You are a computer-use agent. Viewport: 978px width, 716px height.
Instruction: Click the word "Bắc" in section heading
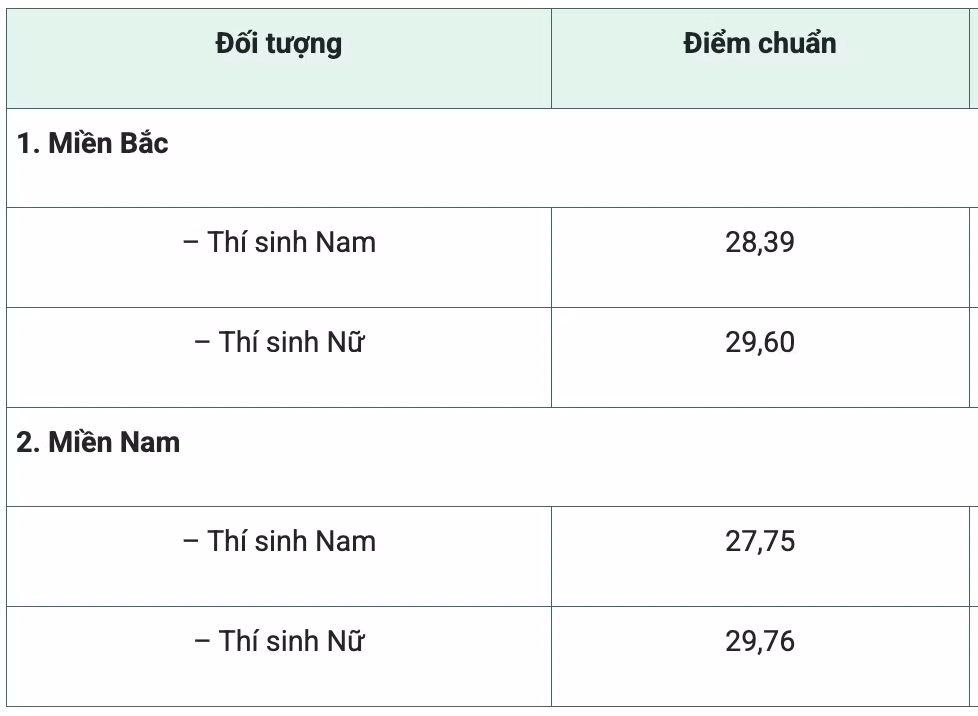click(144, 141)
